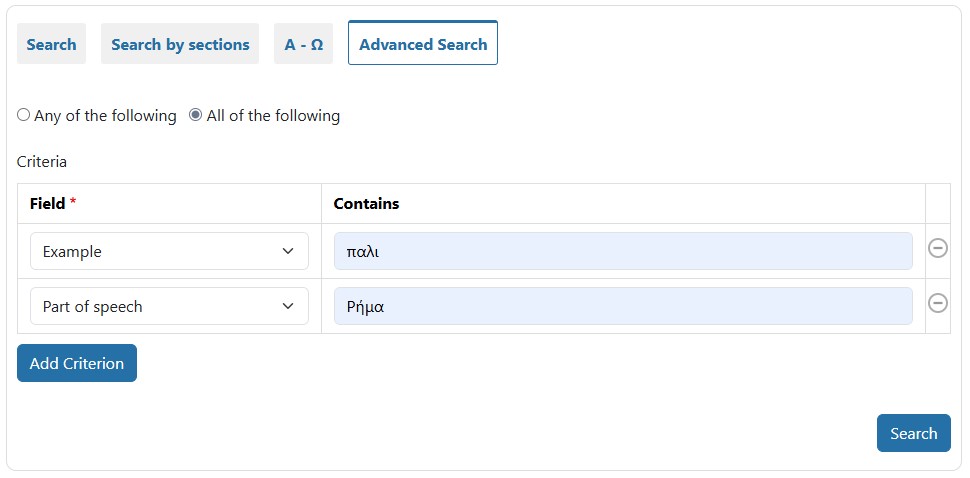Viewport: 970px width, 478px height.
Task: Click the Contains column header
Action: click(366, 203)
